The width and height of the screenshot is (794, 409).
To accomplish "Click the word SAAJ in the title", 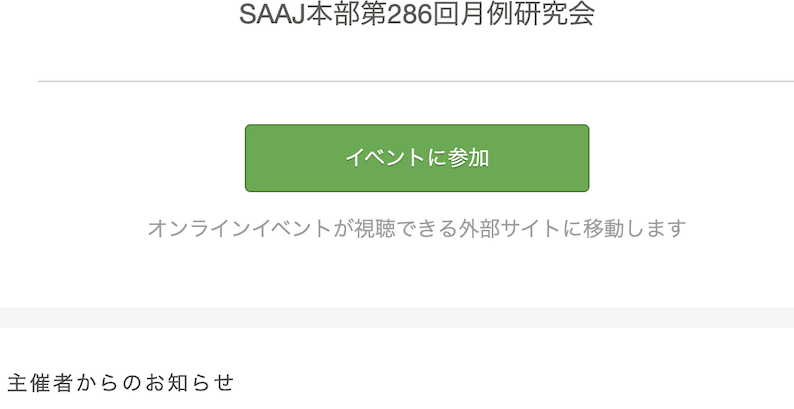I will [272, 14].
